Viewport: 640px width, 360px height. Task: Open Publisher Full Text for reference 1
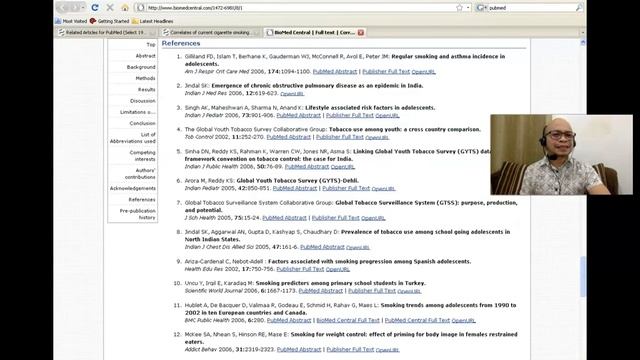coord(386,71)
